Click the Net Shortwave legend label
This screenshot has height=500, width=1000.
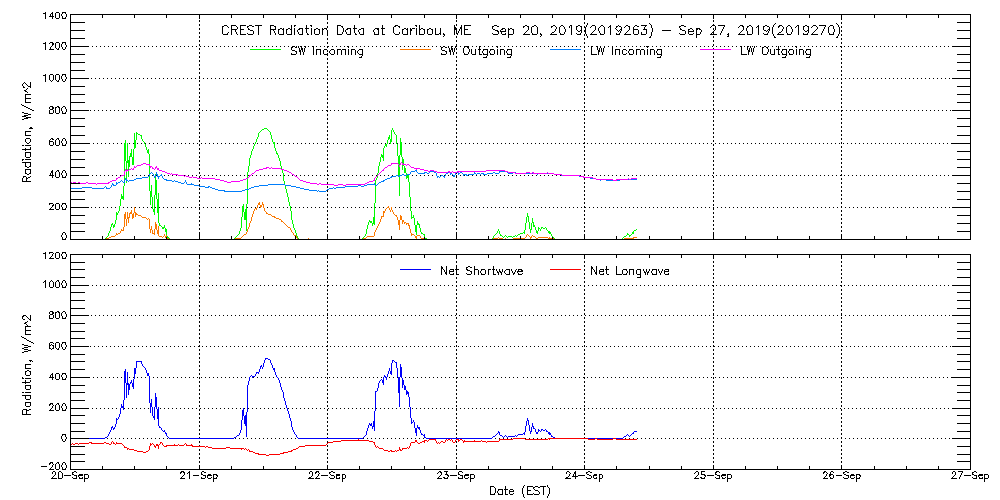click(482, 271)
